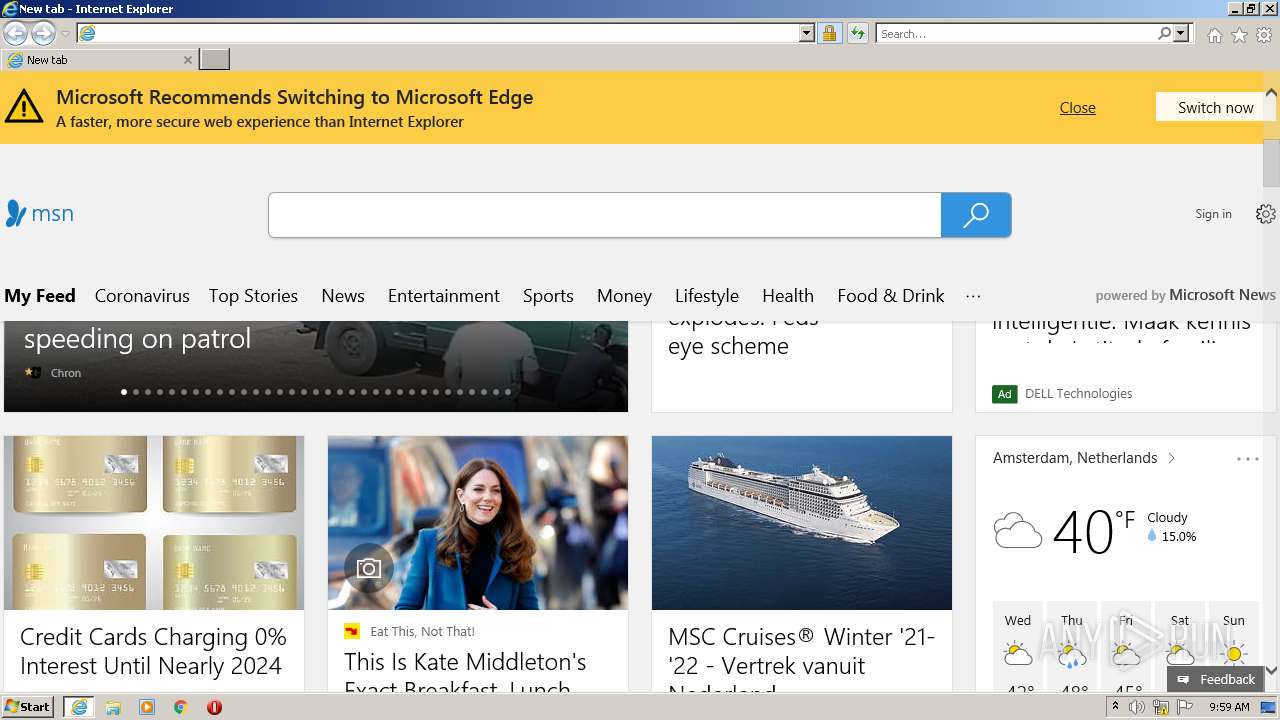The height and width of the screenshot is (720, 1280).
Task: Click the toolbar search magnifier icon
Action: point(1164,33)
